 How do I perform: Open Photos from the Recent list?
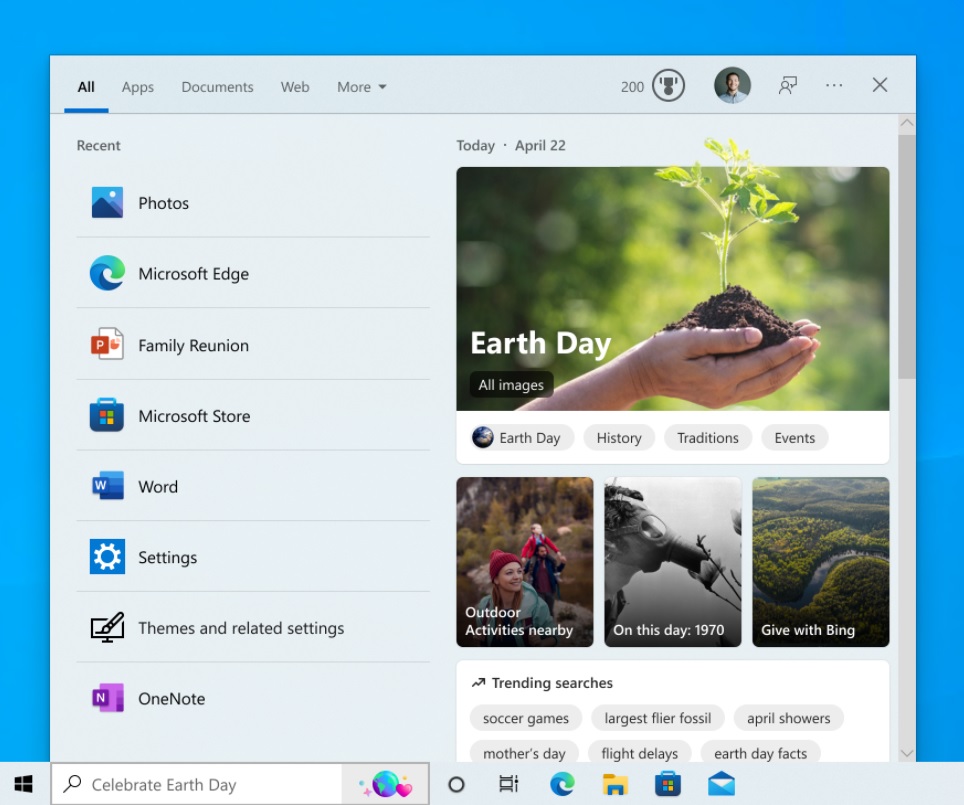(162, 203)
